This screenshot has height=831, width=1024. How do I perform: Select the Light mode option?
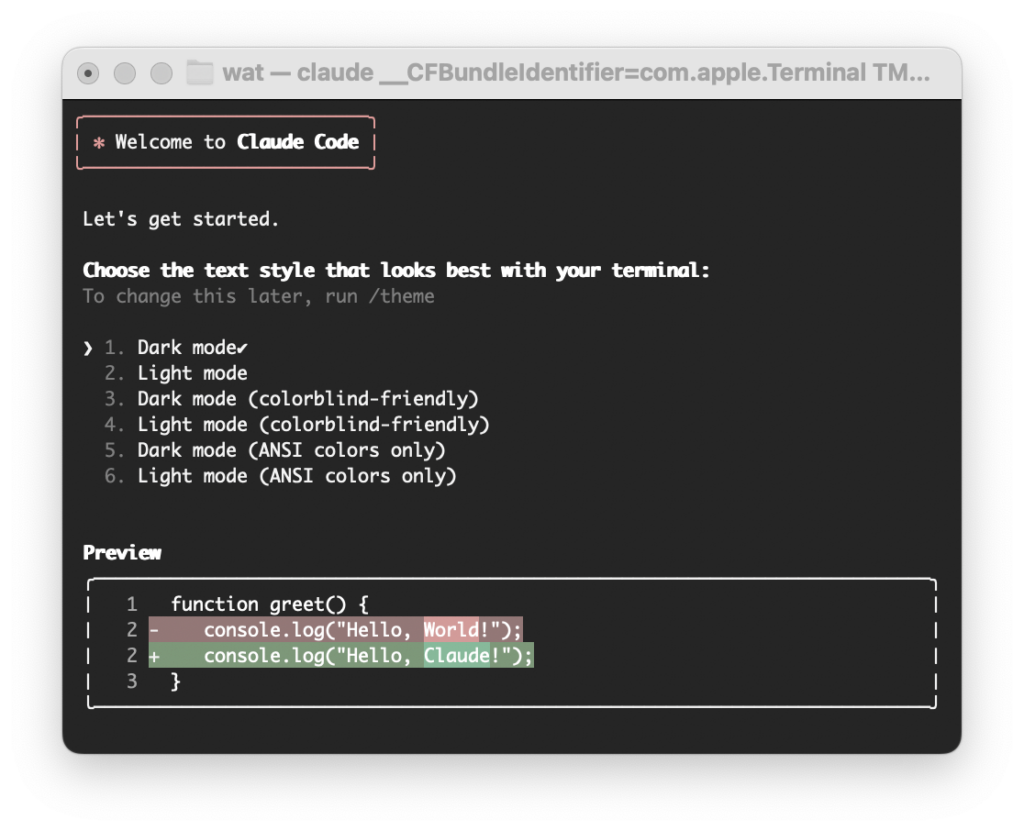(192, 373)
